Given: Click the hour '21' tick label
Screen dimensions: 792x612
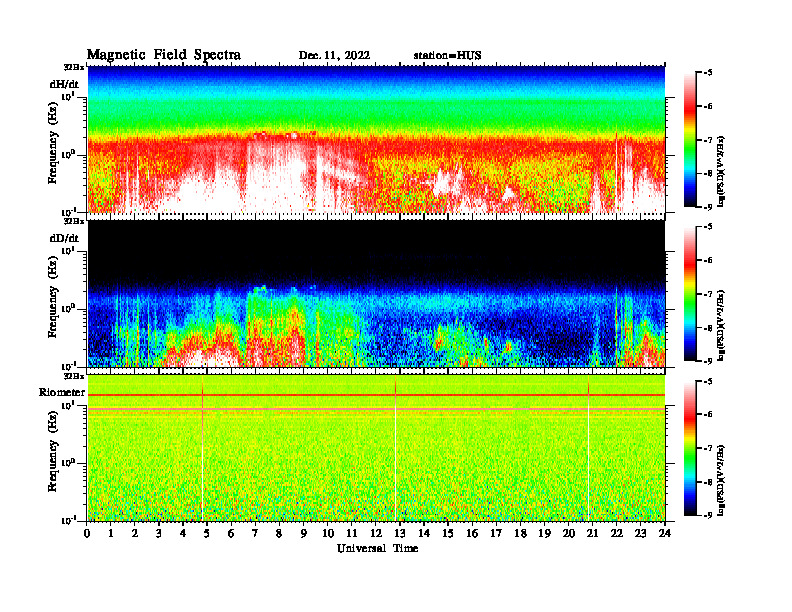Looking at the screenshot, I should [x=592, y=534].
